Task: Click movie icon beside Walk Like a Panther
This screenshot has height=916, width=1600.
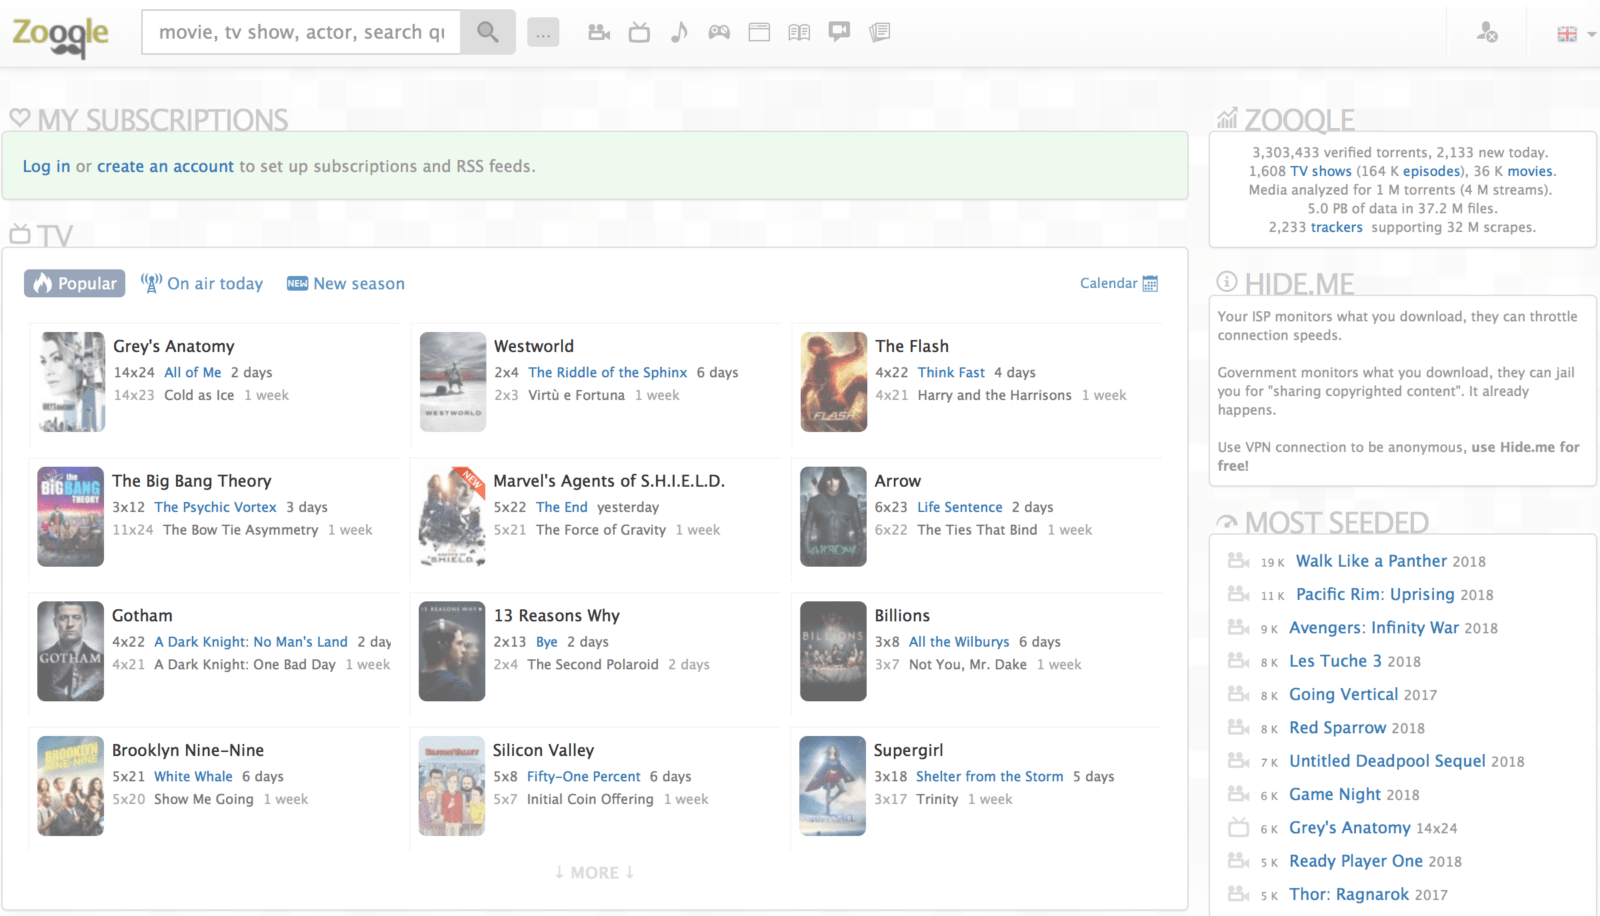Action: pyautogui.click(x=1238, y=561)
